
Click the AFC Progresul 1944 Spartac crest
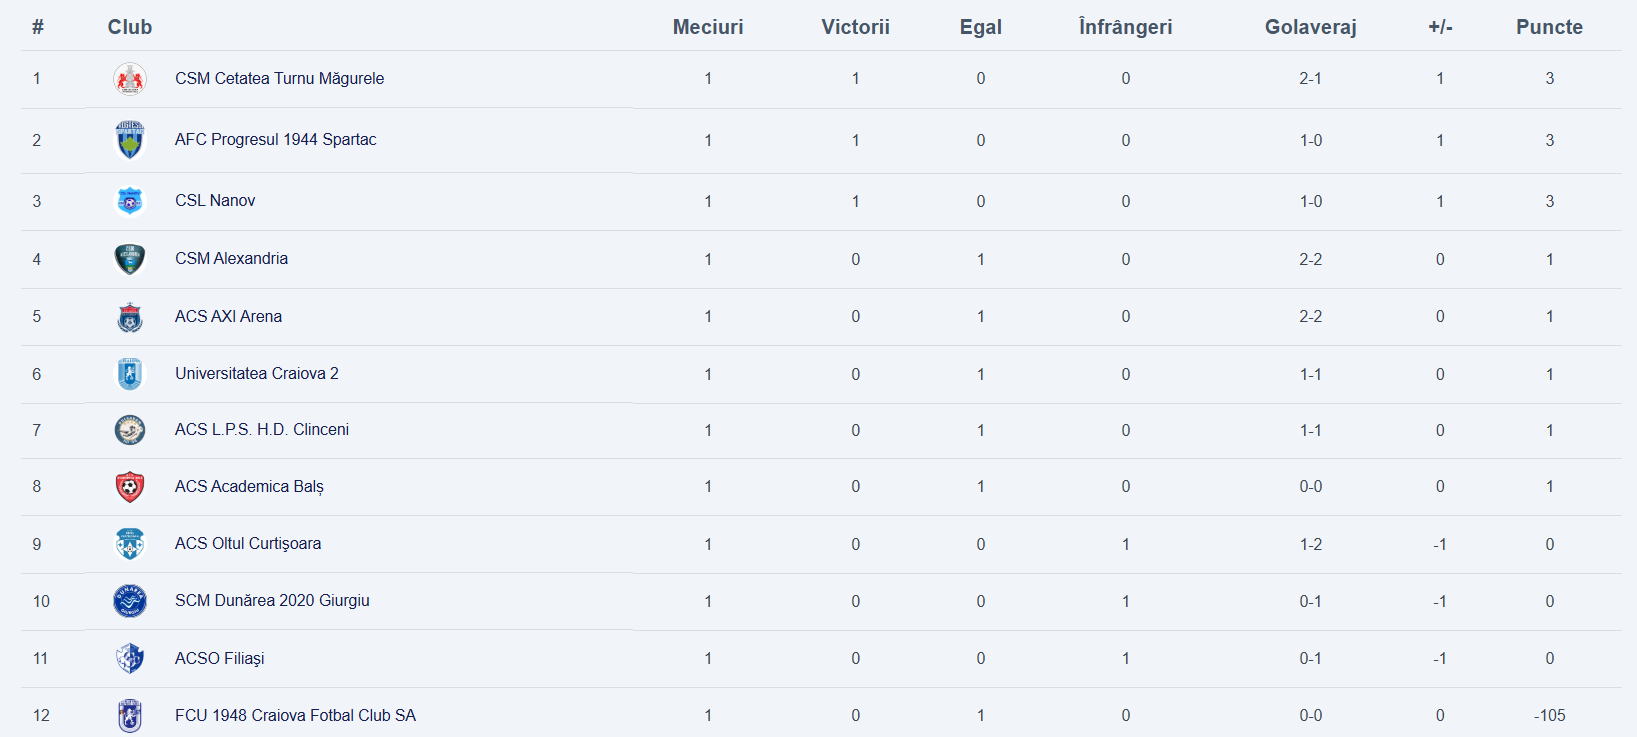click(130, 140)
